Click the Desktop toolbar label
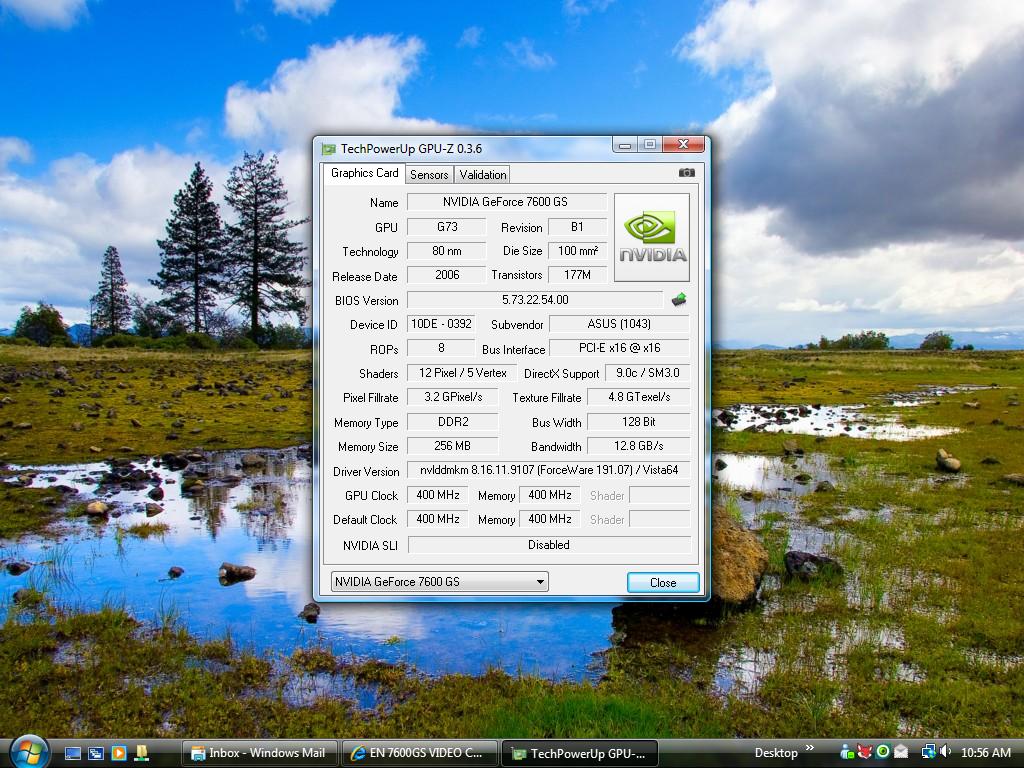This screenshot has height=768, width=1024. (776, 753)
